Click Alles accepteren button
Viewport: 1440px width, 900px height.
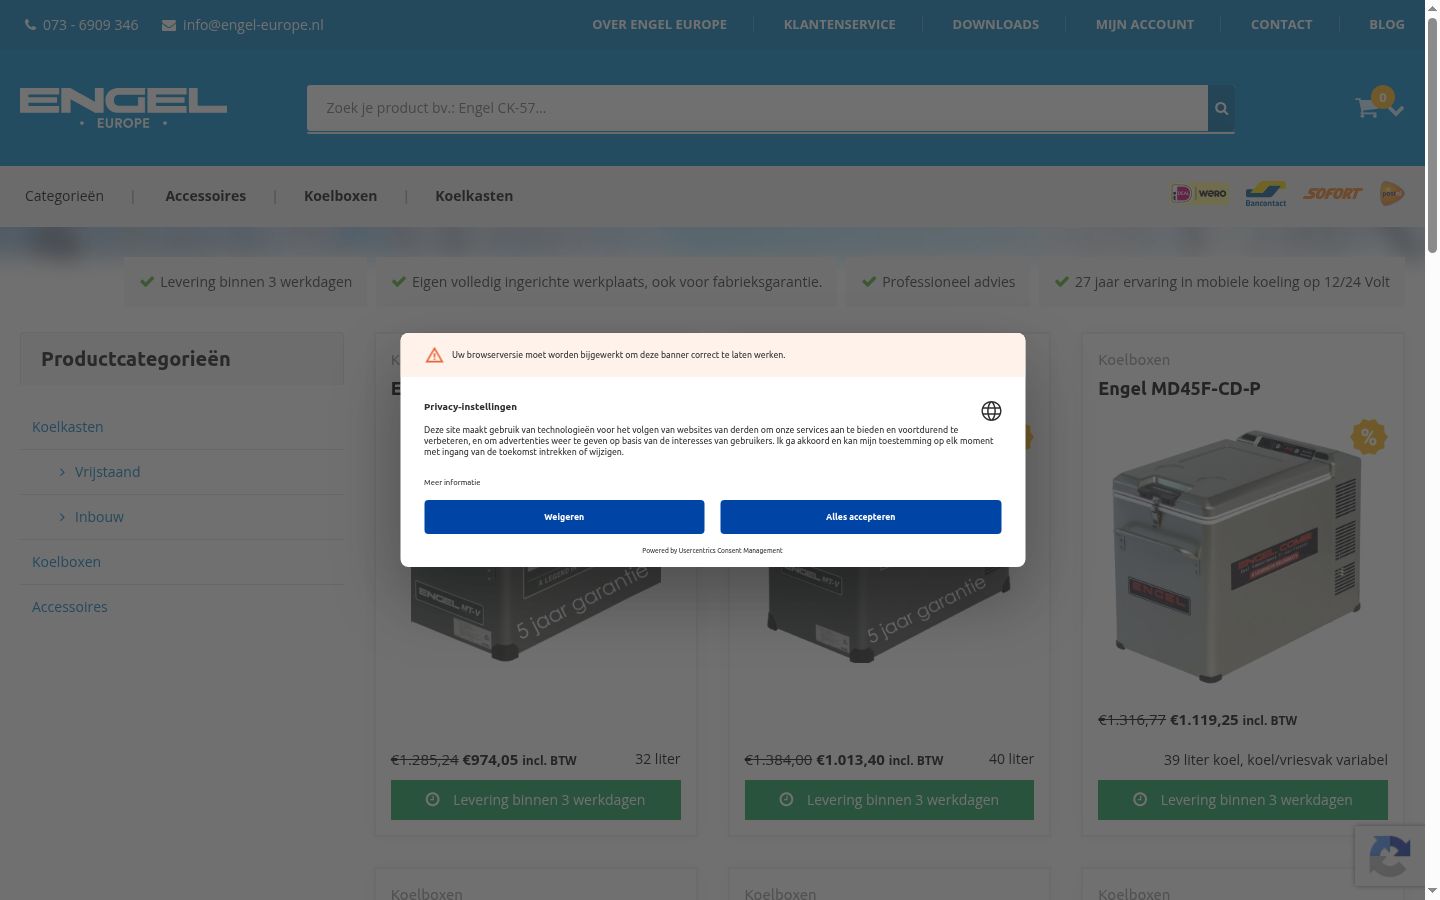coord(861,517)
